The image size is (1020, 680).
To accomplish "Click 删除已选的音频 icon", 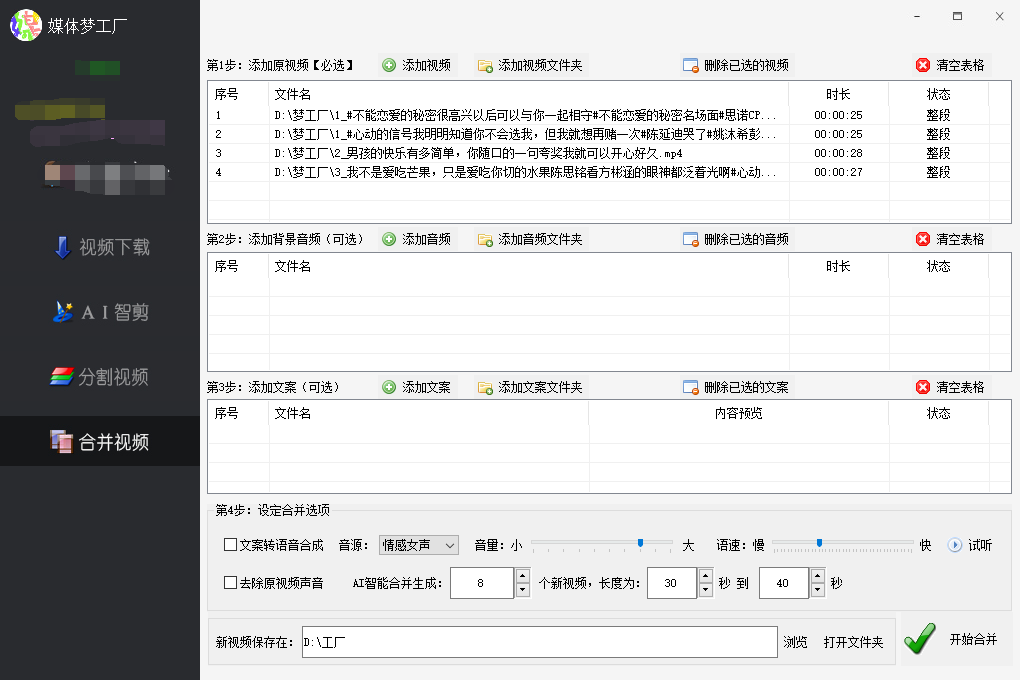I will coord(691,239).
